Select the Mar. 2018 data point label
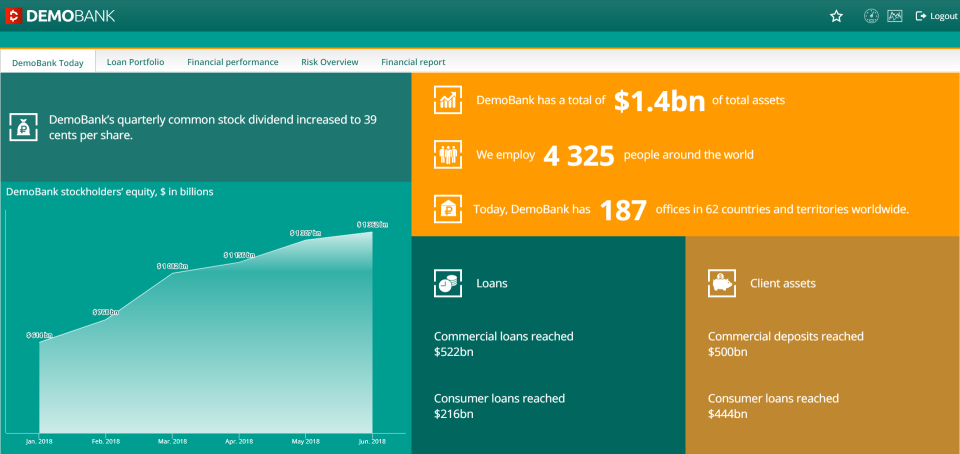Viewport: 960px width, 454px height. pyautogui.click(x=172, y=266)
